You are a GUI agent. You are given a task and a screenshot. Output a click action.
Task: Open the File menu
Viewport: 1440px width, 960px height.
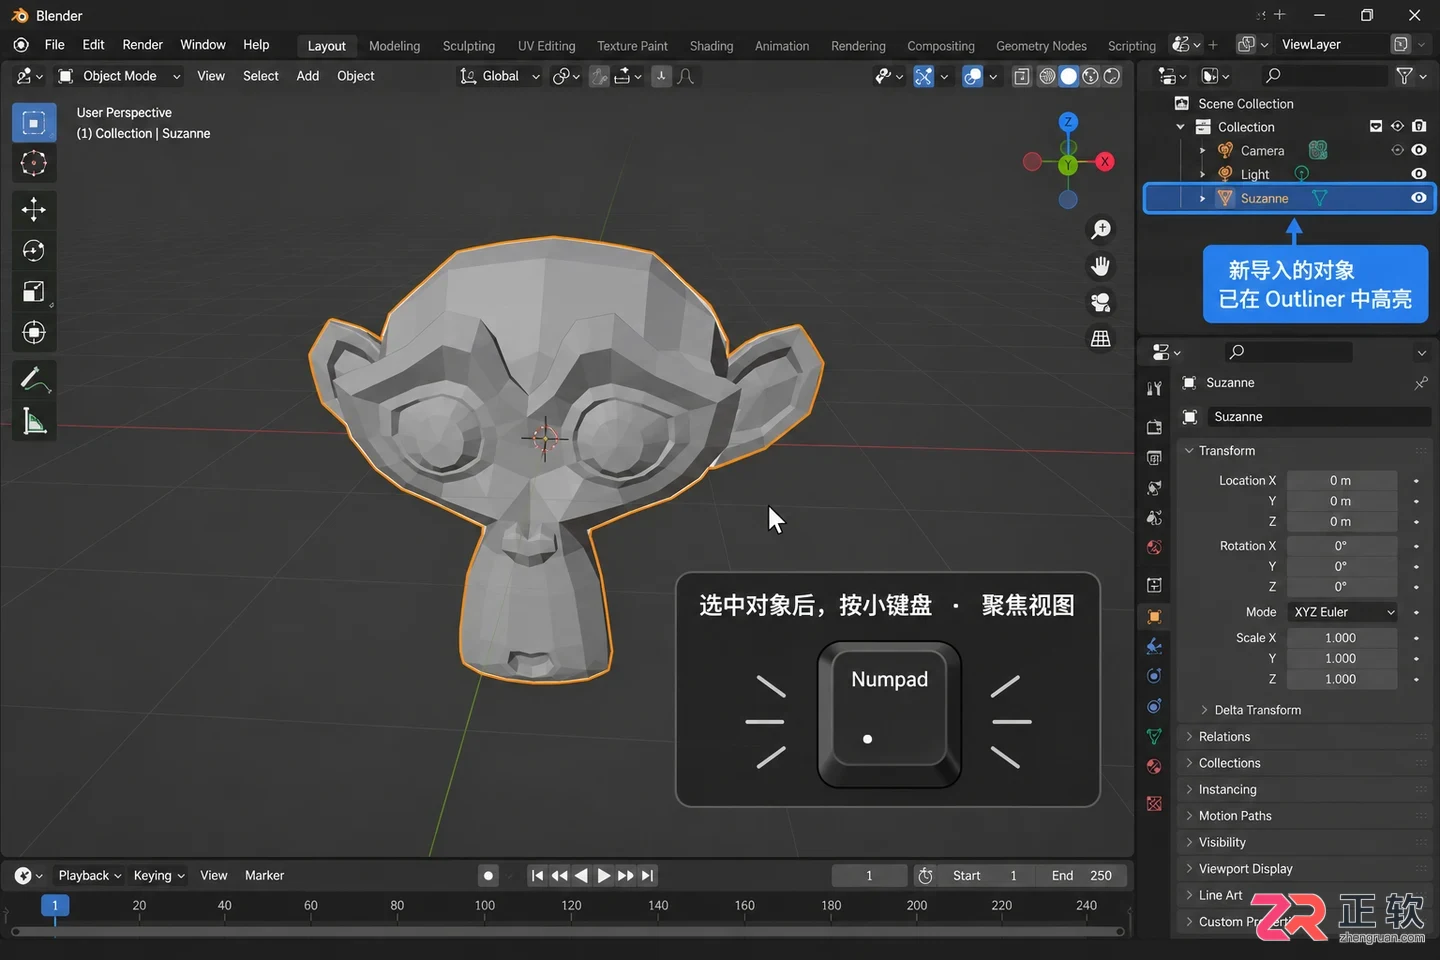click(55, 45)
